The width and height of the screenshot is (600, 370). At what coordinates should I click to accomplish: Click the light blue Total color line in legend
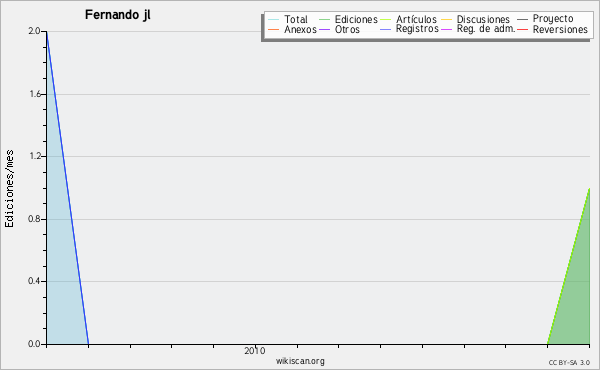coord(274,19)
